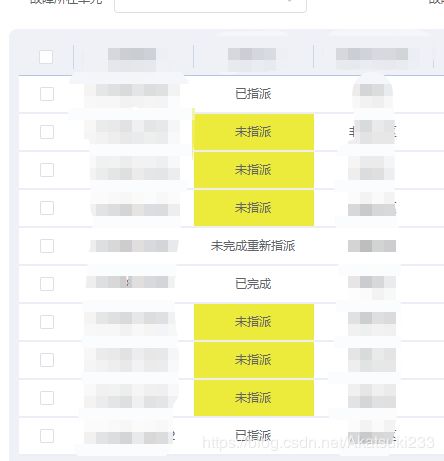Click the last yellow 未指派 cell
The width and height of the screenshot is (444, 461).
[254, 398]
